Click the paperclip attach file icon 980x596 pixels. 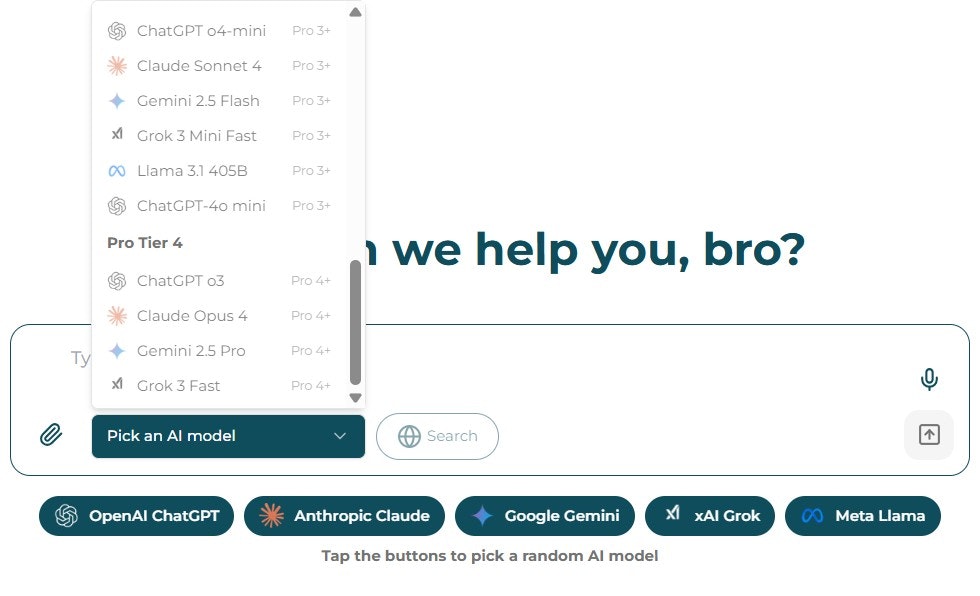(51, 435)
